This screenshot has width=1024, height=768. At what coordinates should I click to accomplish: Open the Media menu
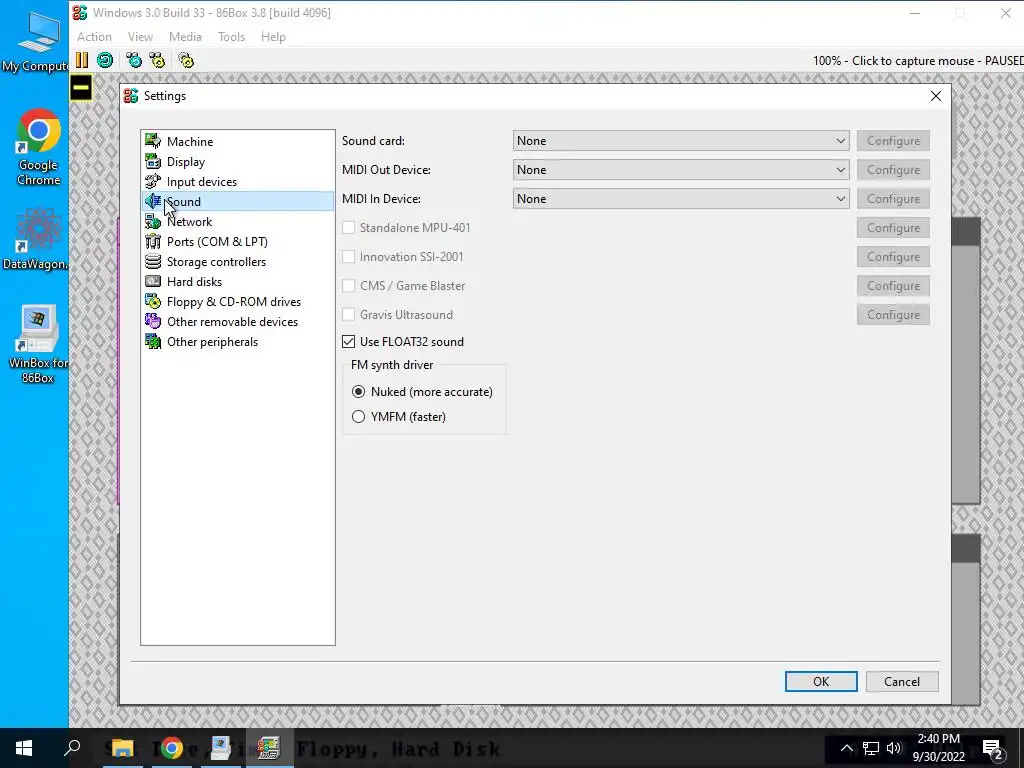[185, 37]
